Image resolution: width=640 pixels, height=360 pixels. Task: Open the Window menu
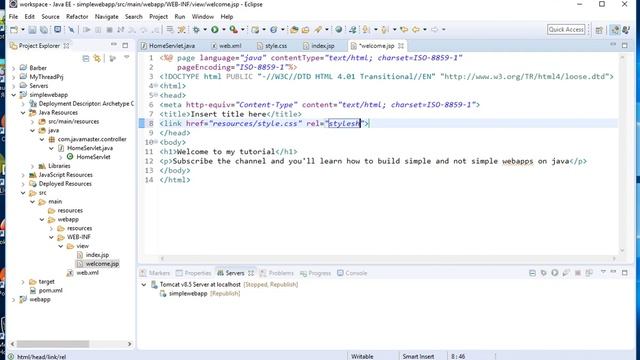coord(203,17)
